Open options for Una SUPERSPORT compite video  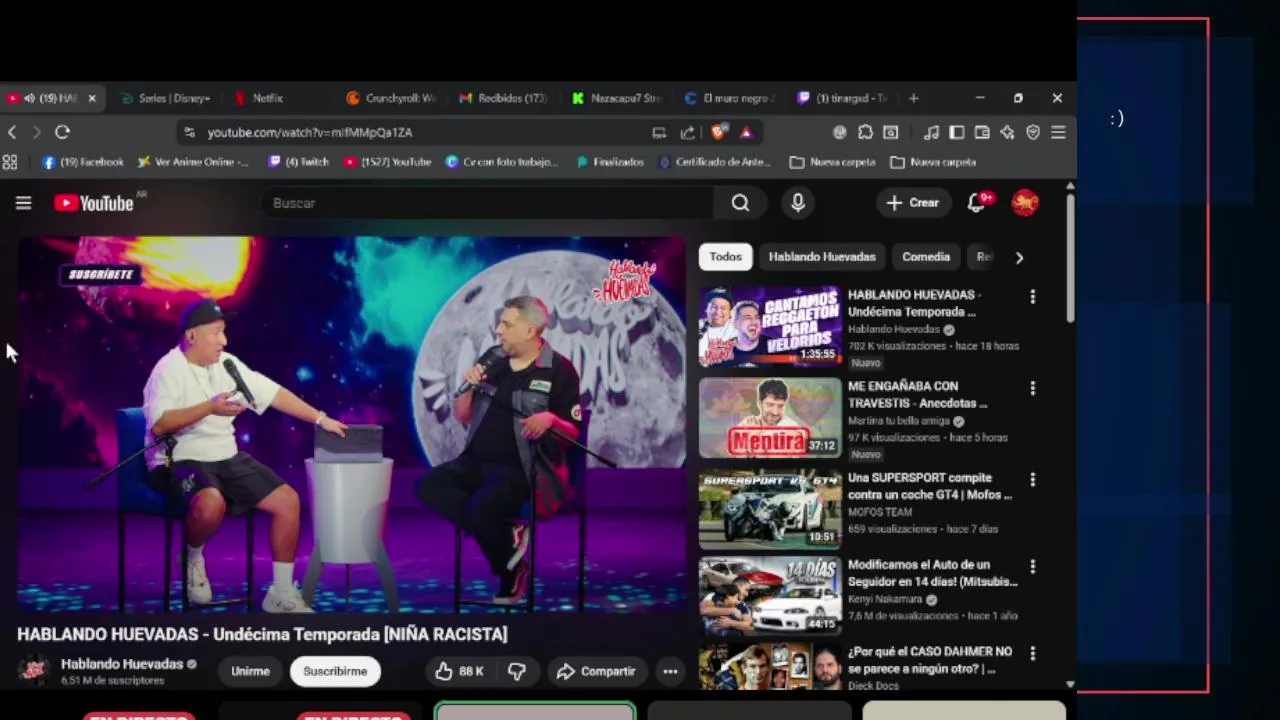pyautogui.click(x=1033, y=480)
